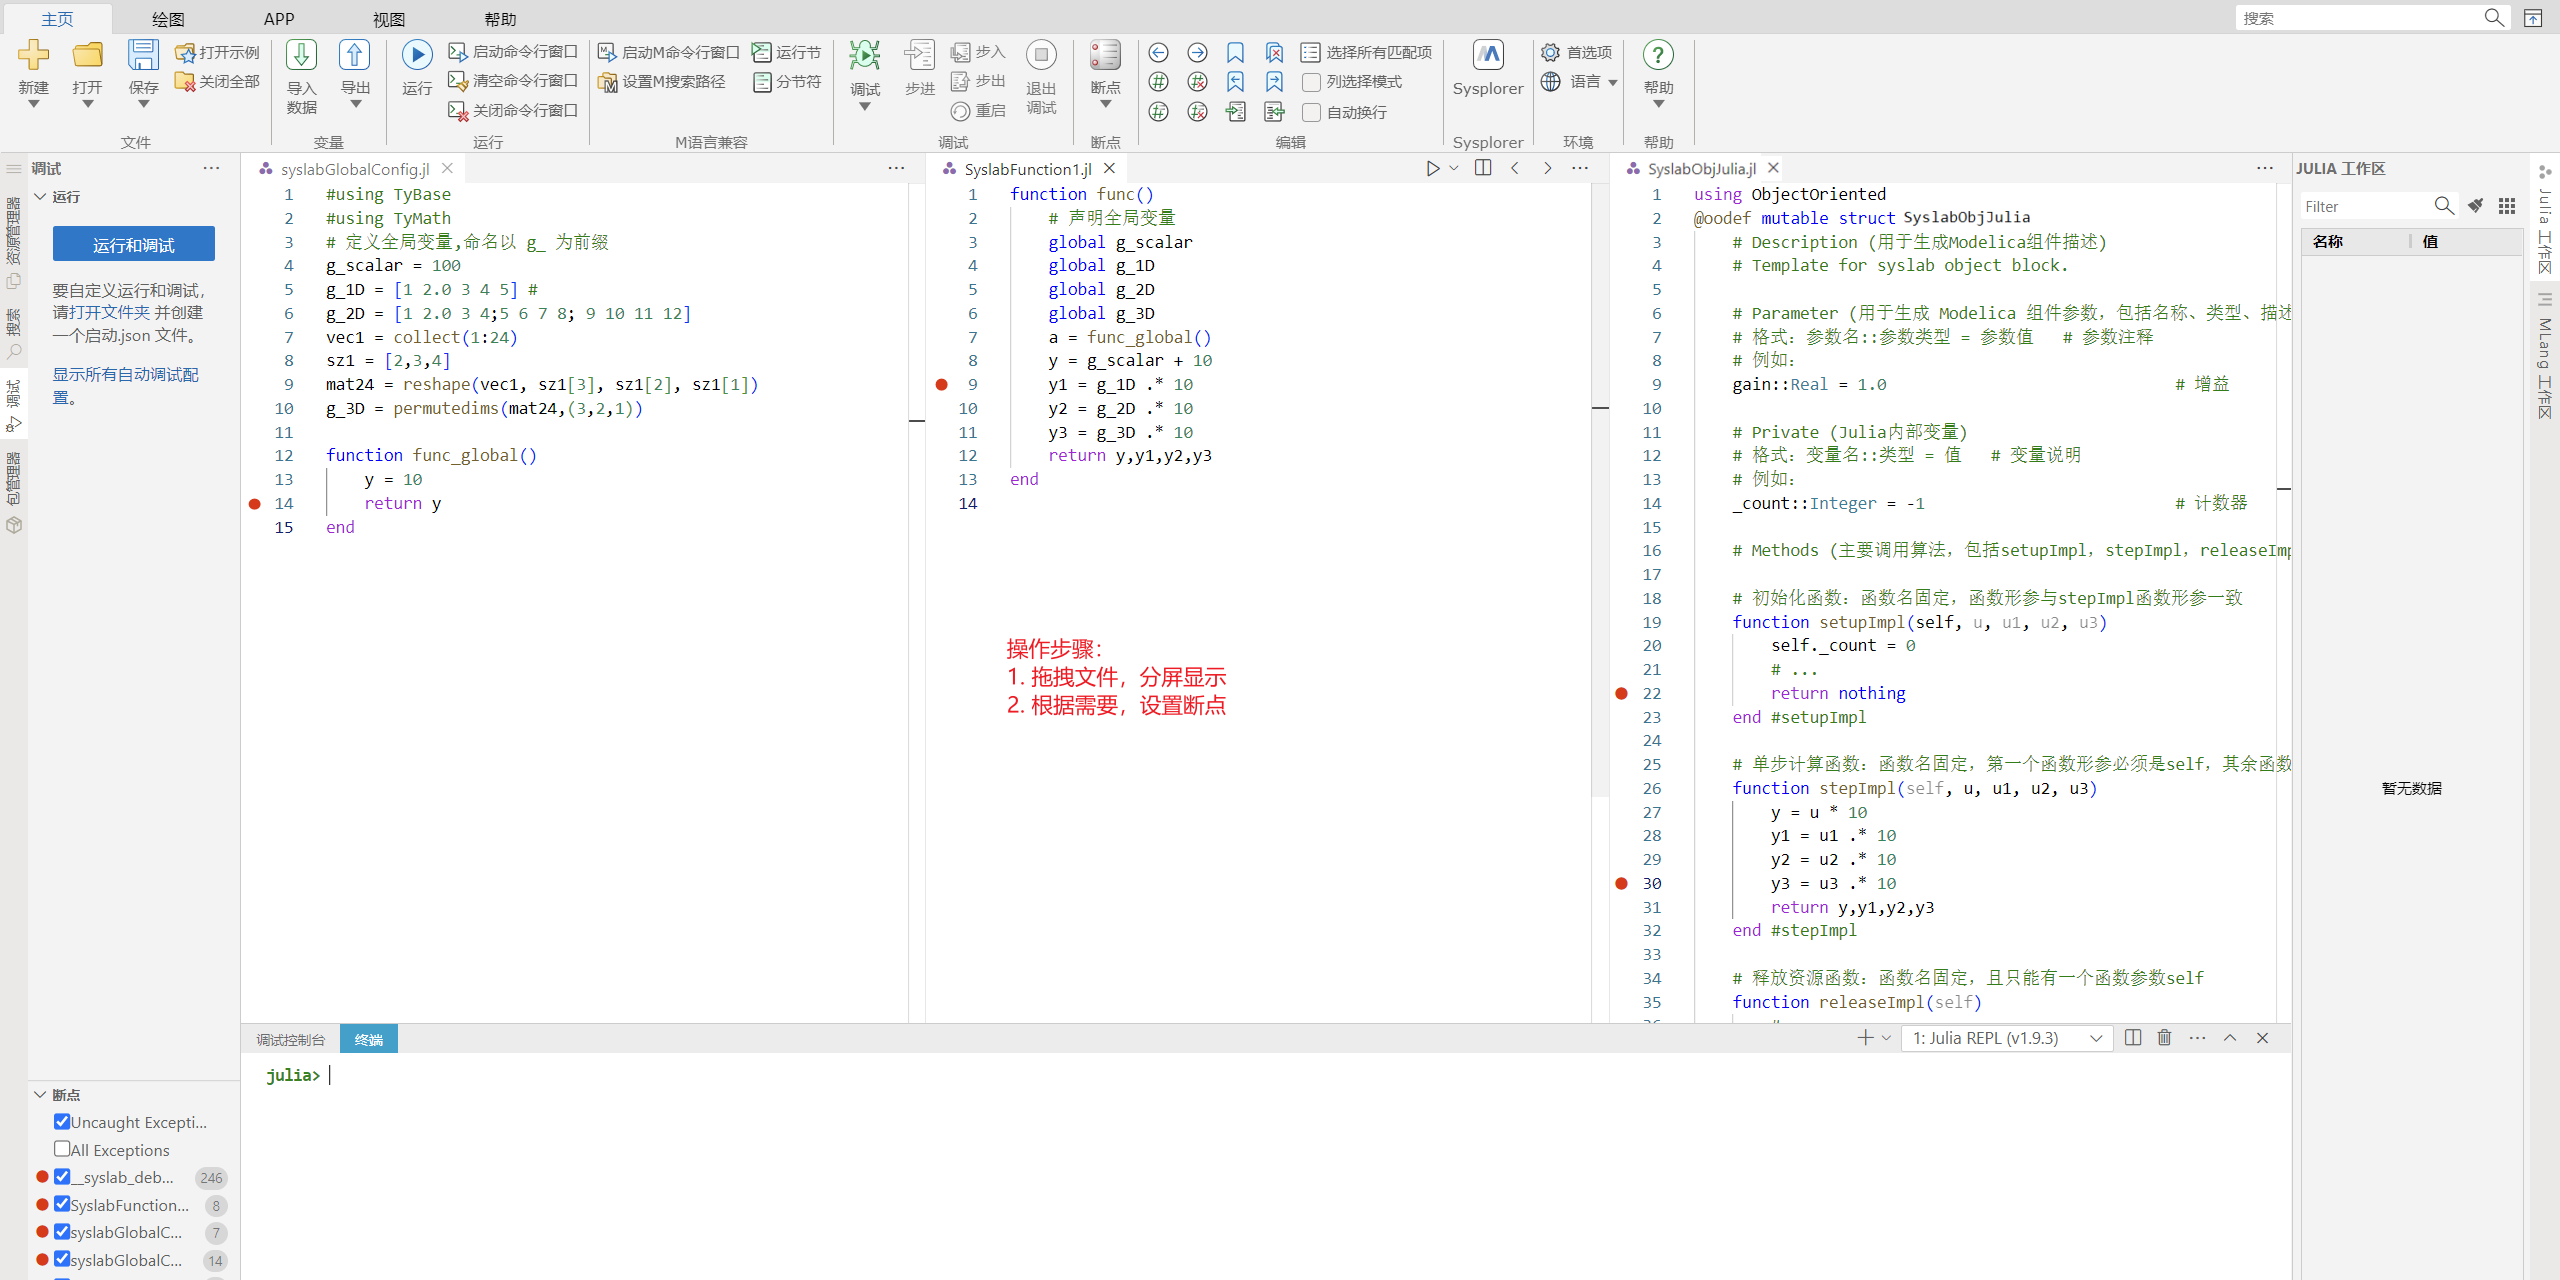Click the 打开 (Open) folder icon
The height and width of the screenshot is (1280, 2560).
coord(88,56)
